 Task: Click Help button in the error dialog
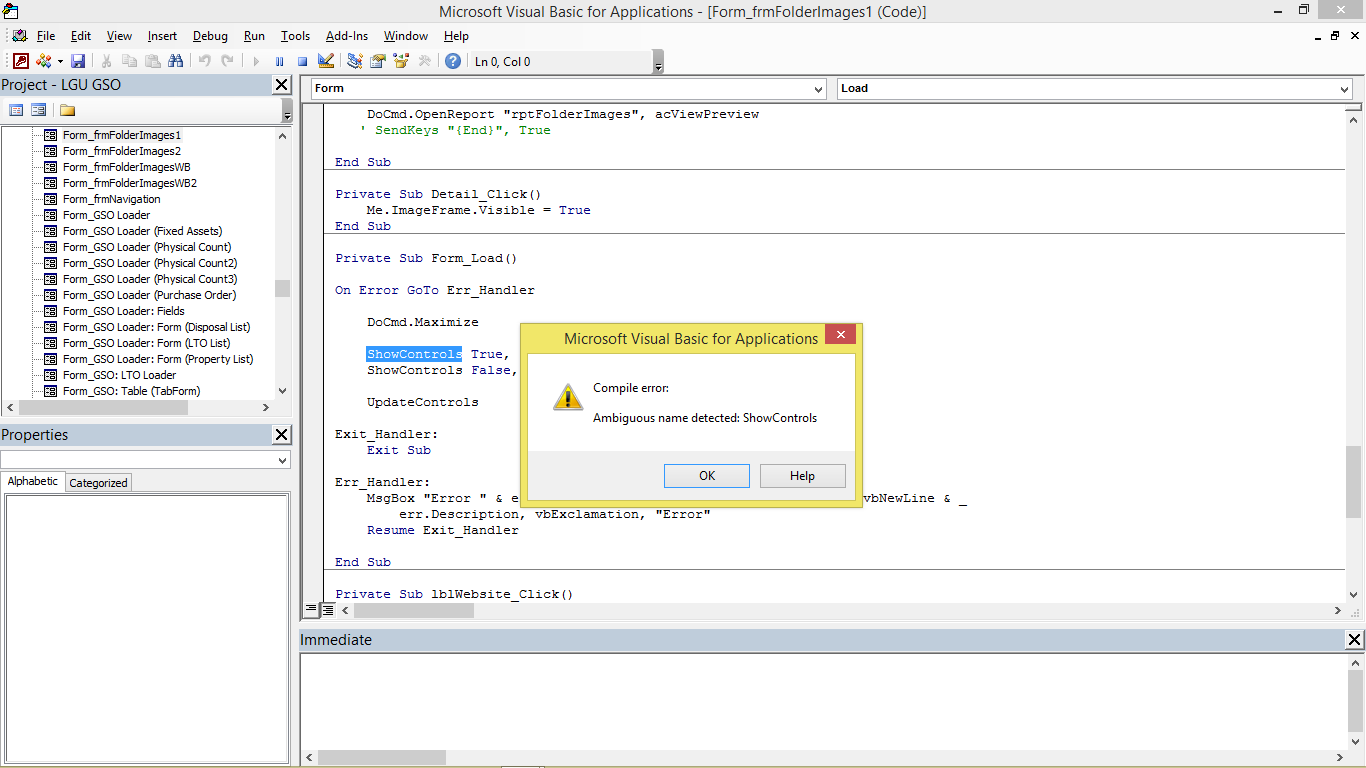pyautogui.click(x=803, y=476)
